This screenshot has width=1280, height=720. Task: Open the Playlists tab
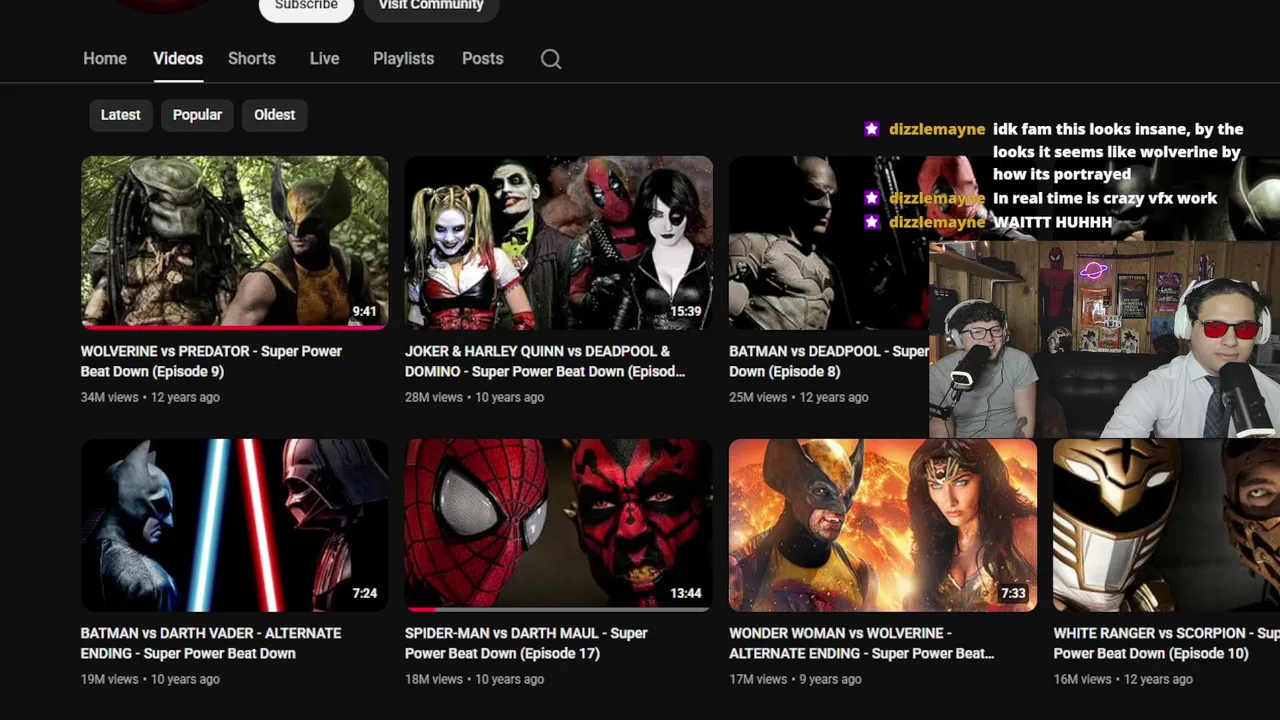[403, 58]
